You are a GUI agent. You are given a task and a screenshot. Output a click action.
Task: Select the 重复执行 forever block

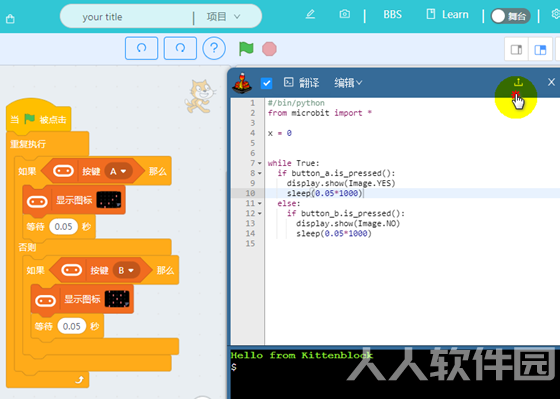tap(28, 144)
